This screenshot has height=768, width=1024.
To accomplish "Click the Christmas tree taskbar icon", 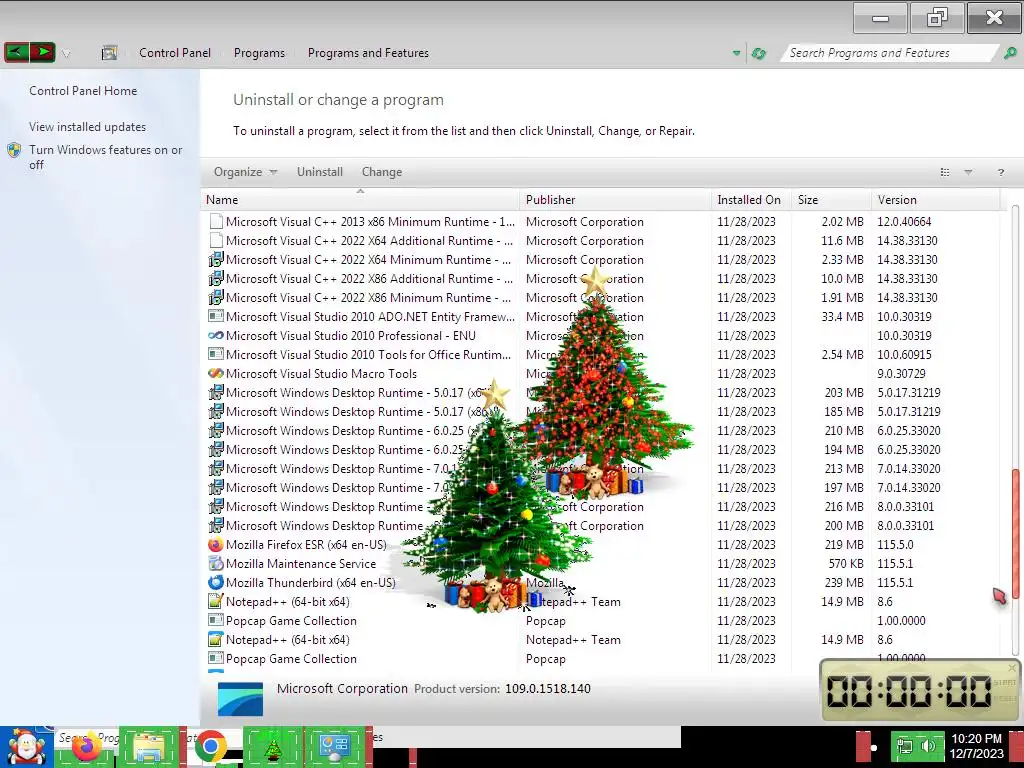I will point(272,748).
